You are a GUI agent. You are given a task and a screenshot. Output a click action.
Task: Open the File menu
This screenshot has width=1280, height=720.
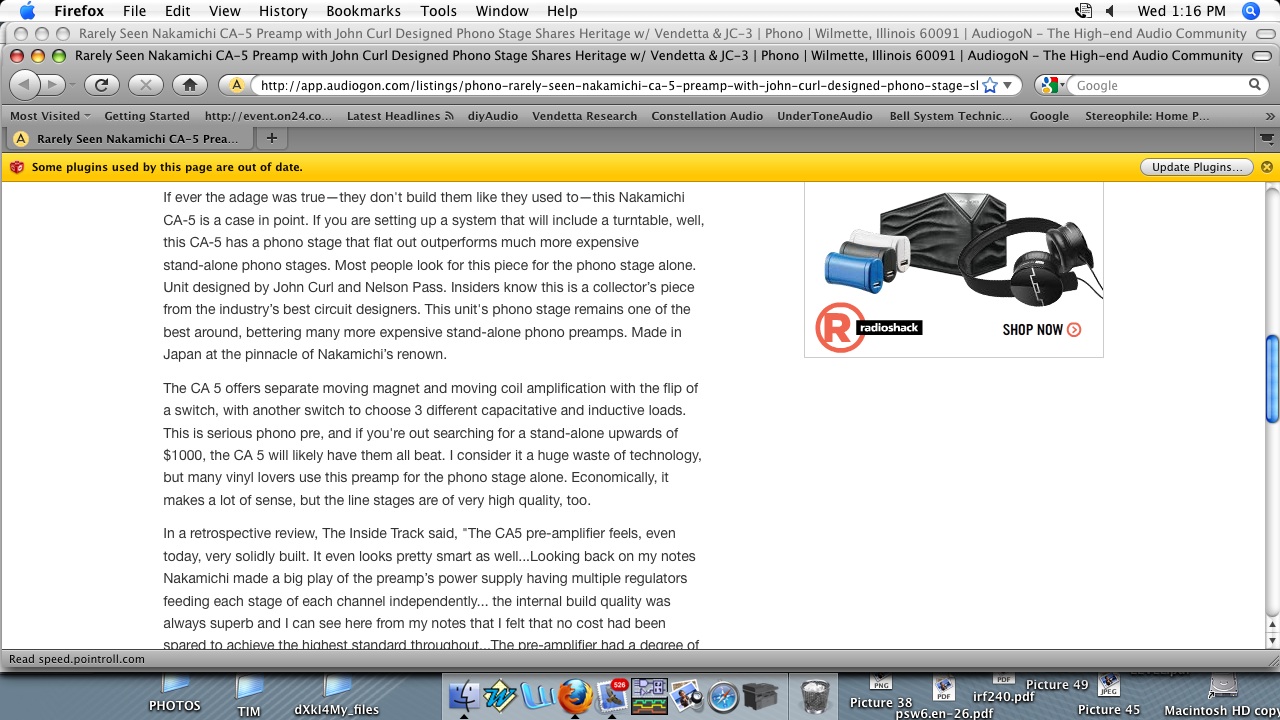tap(134, 11)
